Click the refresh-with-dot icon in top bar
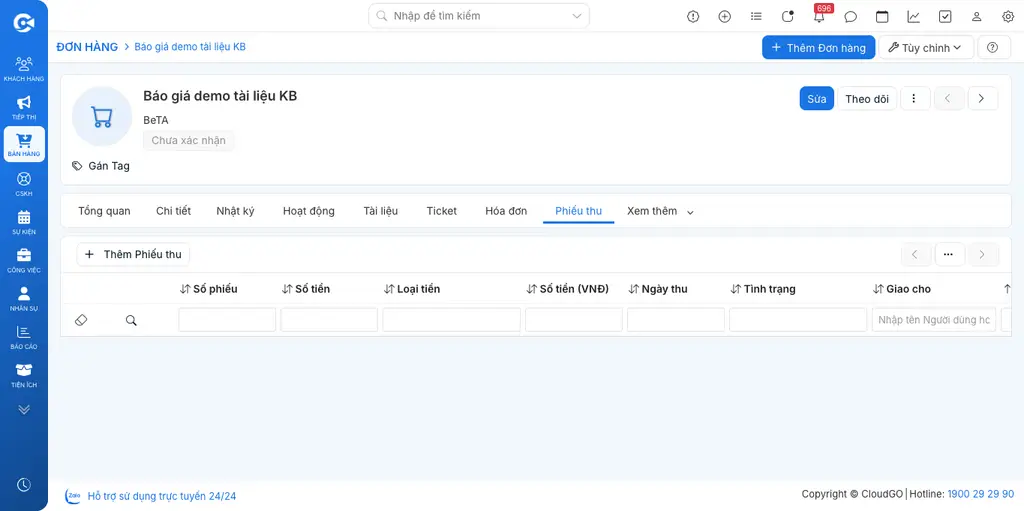The height and width of the screenshot is (511, 1024). (x=788, y=16)
